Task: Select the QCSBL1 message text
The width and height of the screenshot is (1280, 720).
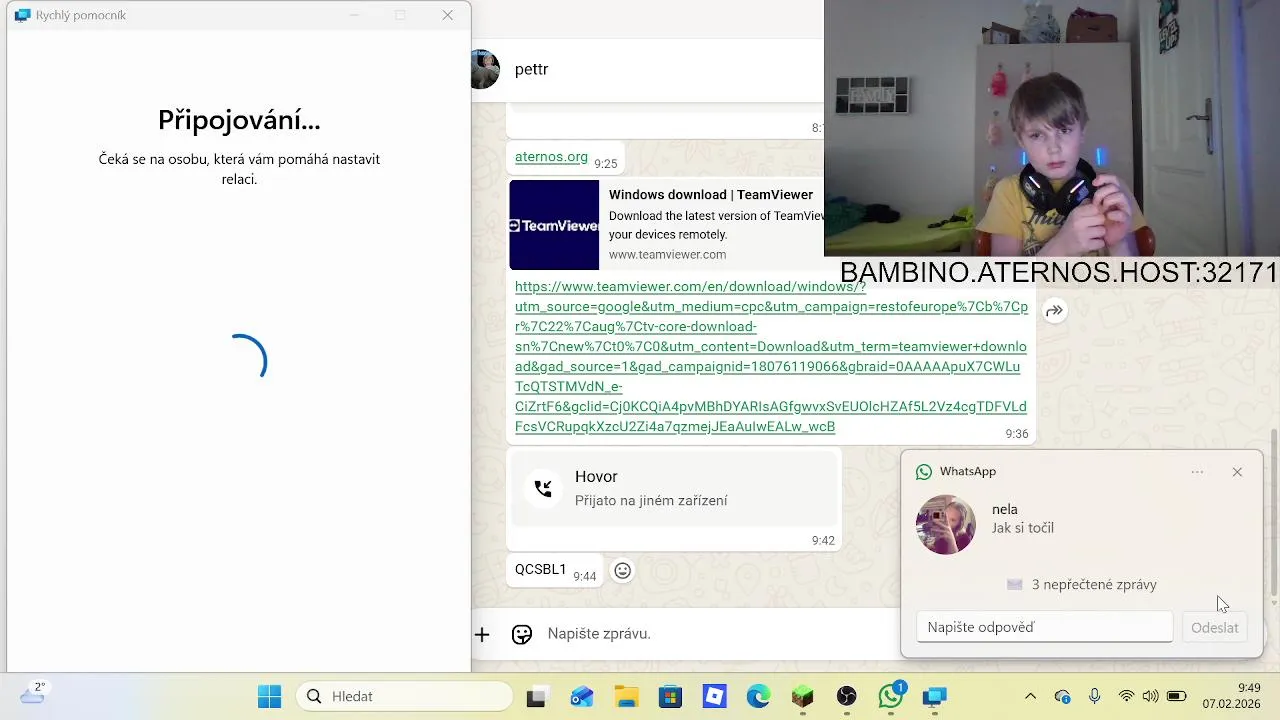Action: (540, 569)
